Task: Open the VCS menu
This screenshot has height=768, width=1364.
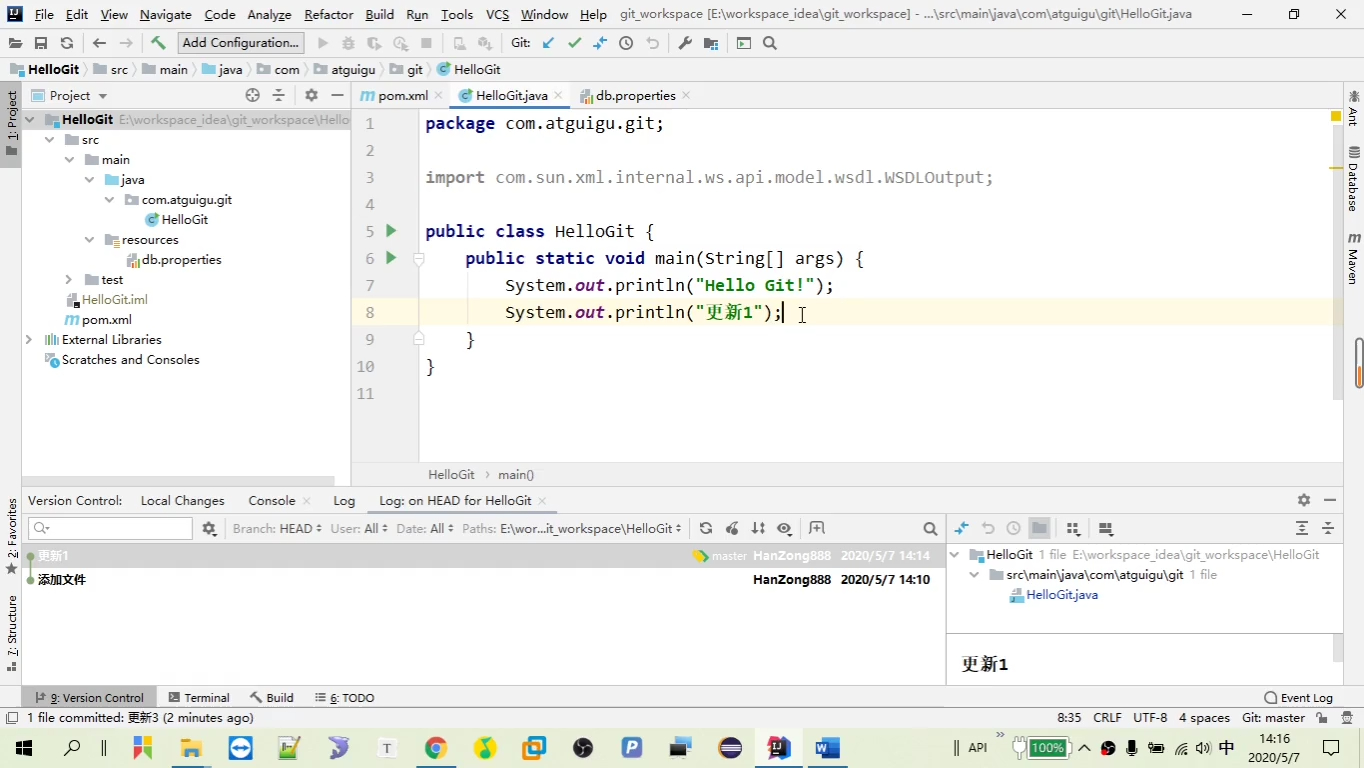Action: click(x=497, y=15)
